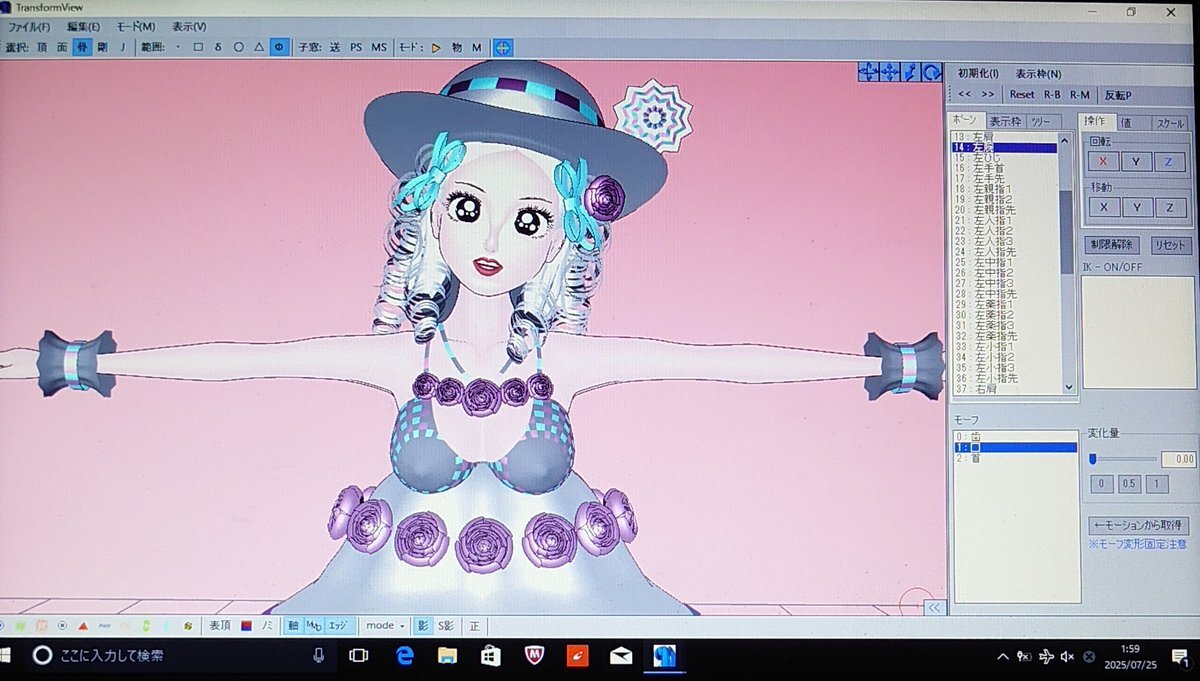Open Microsoft Edge from the taskbar
This screenshot has width=1200, height=681.
pos(404,656)
